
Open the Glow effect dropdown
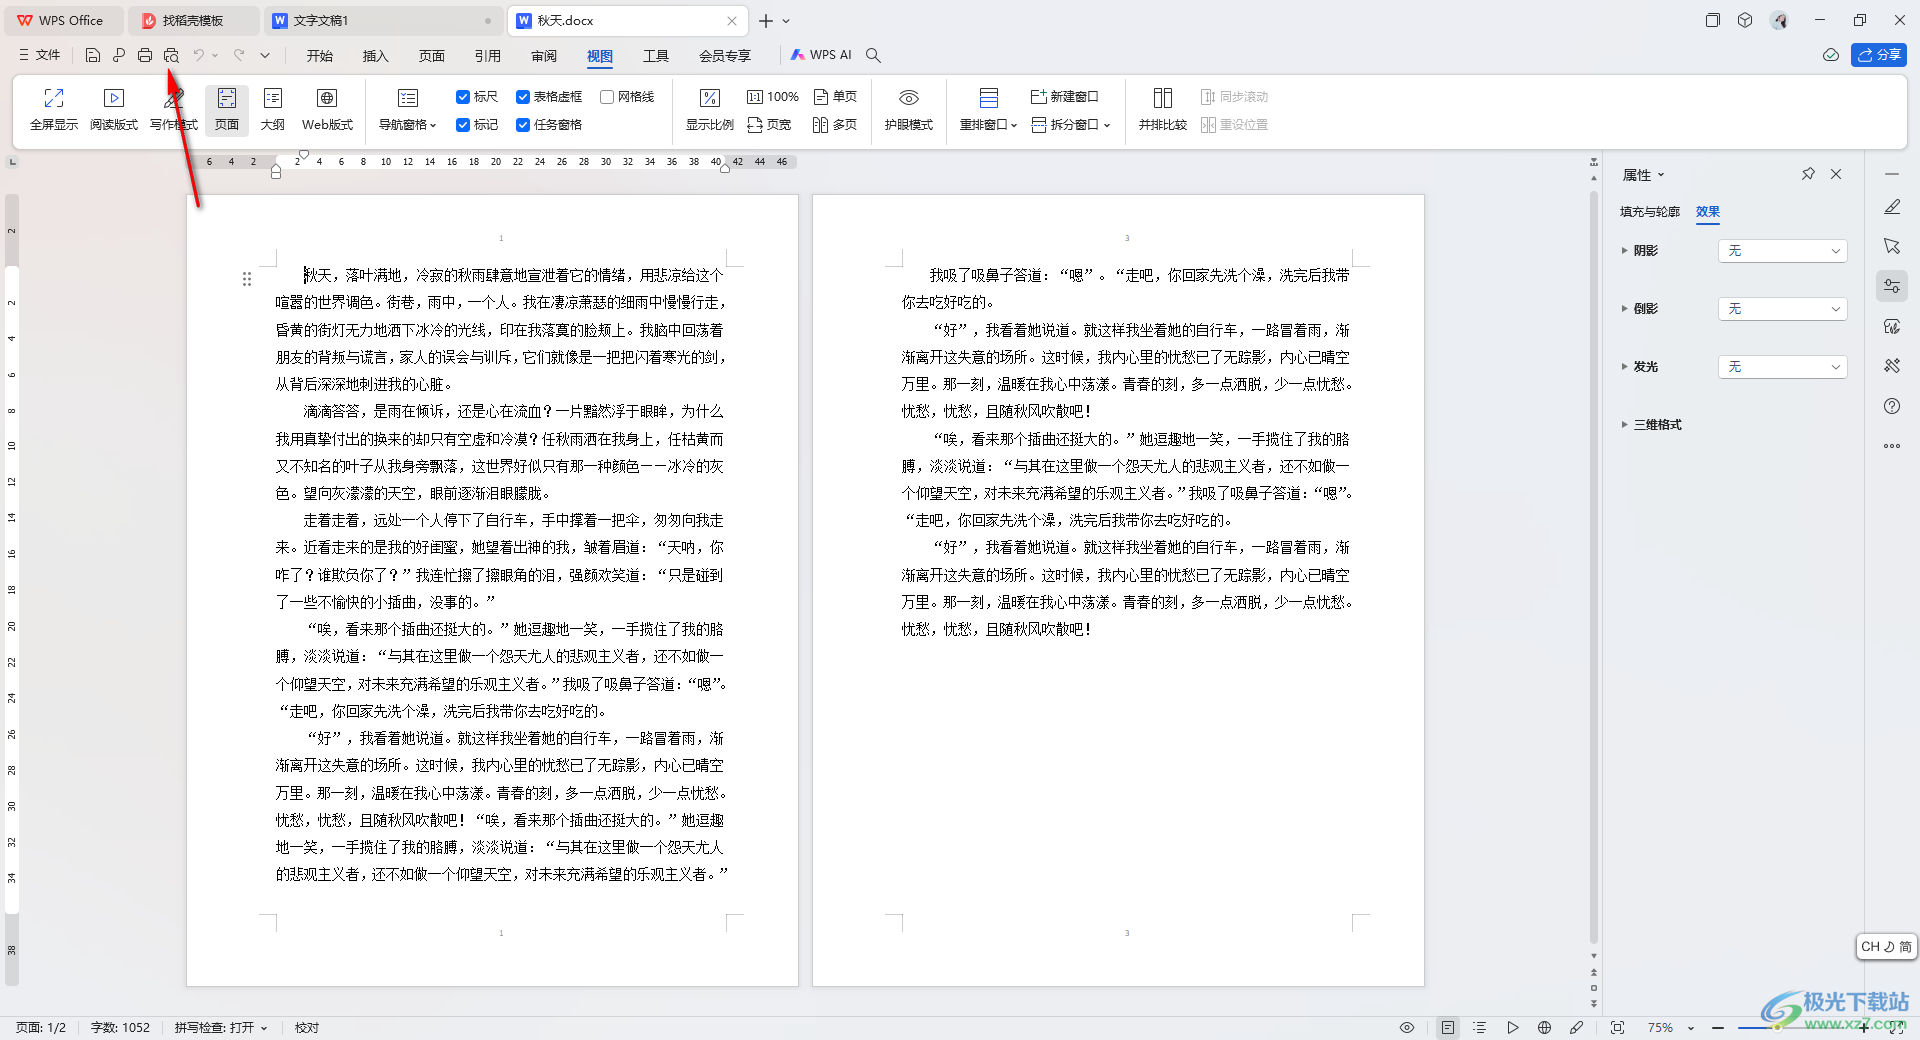point(1782,367)
